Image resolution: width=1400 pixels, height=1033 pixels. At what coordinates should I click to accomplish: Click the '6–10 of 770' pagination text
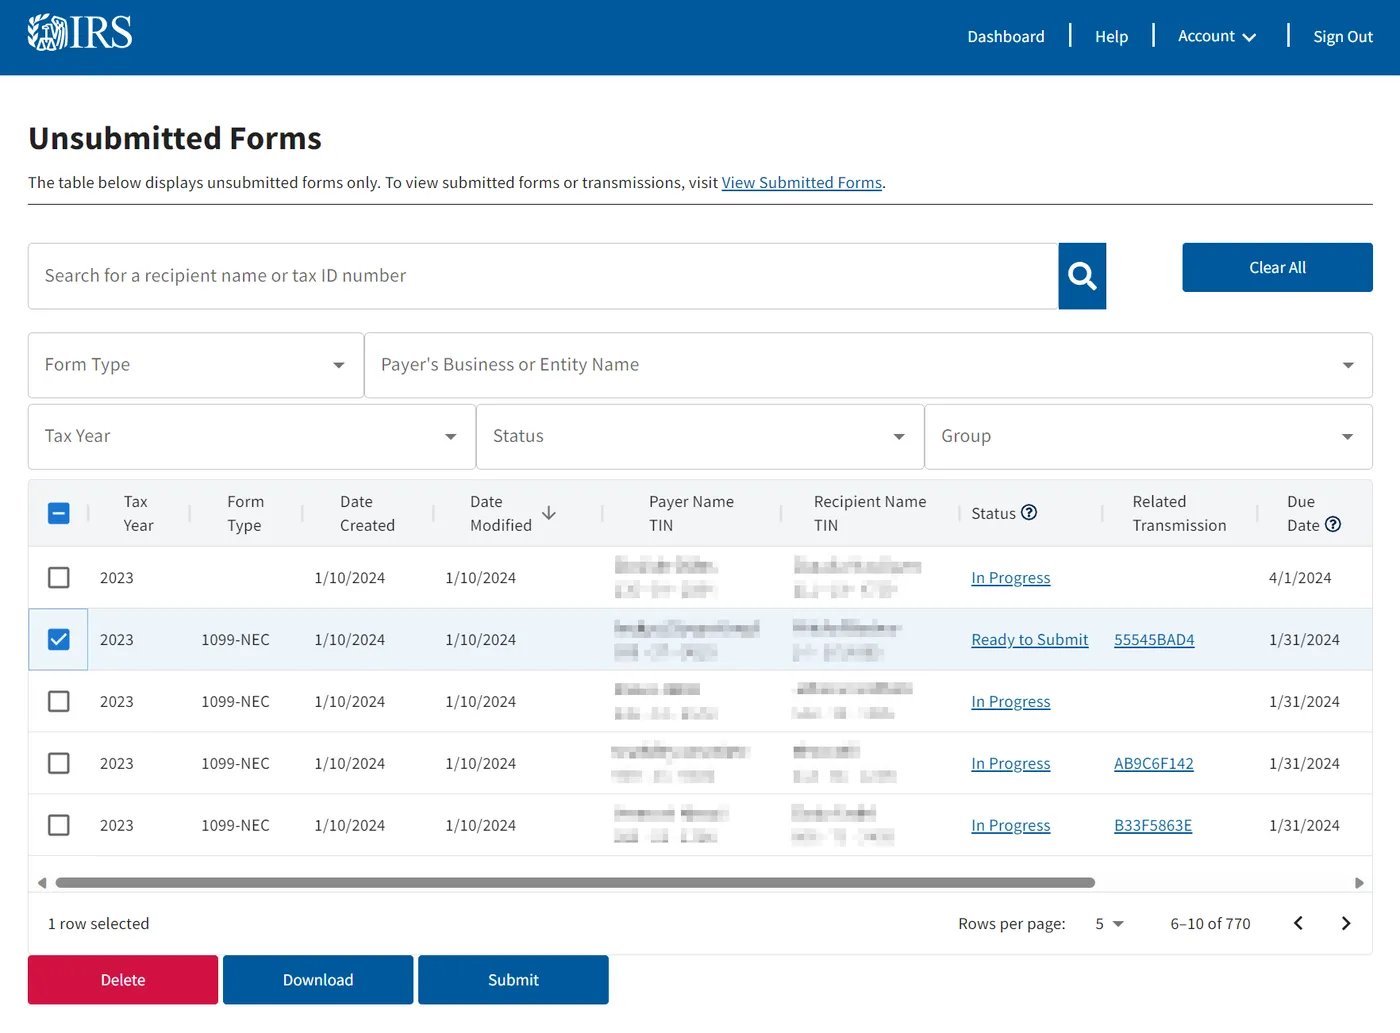pos(1210,924)
